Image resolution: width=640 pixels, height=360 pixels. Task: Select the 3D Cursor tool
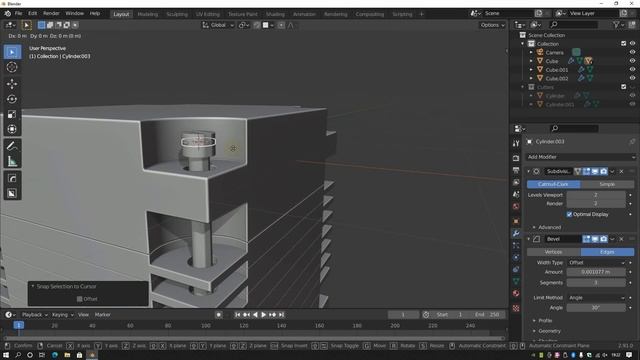(x=12, y=67)
